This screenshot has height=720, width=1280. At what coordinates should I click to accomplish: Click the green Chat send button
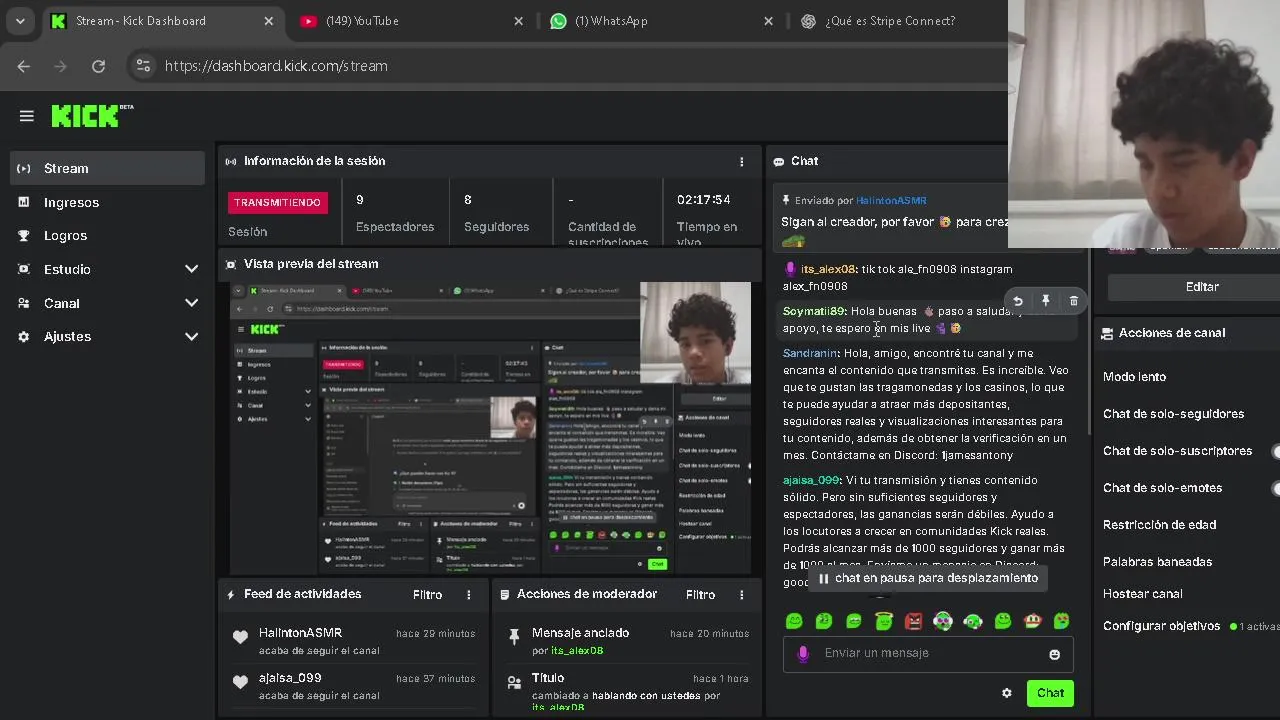(1050, 693)
